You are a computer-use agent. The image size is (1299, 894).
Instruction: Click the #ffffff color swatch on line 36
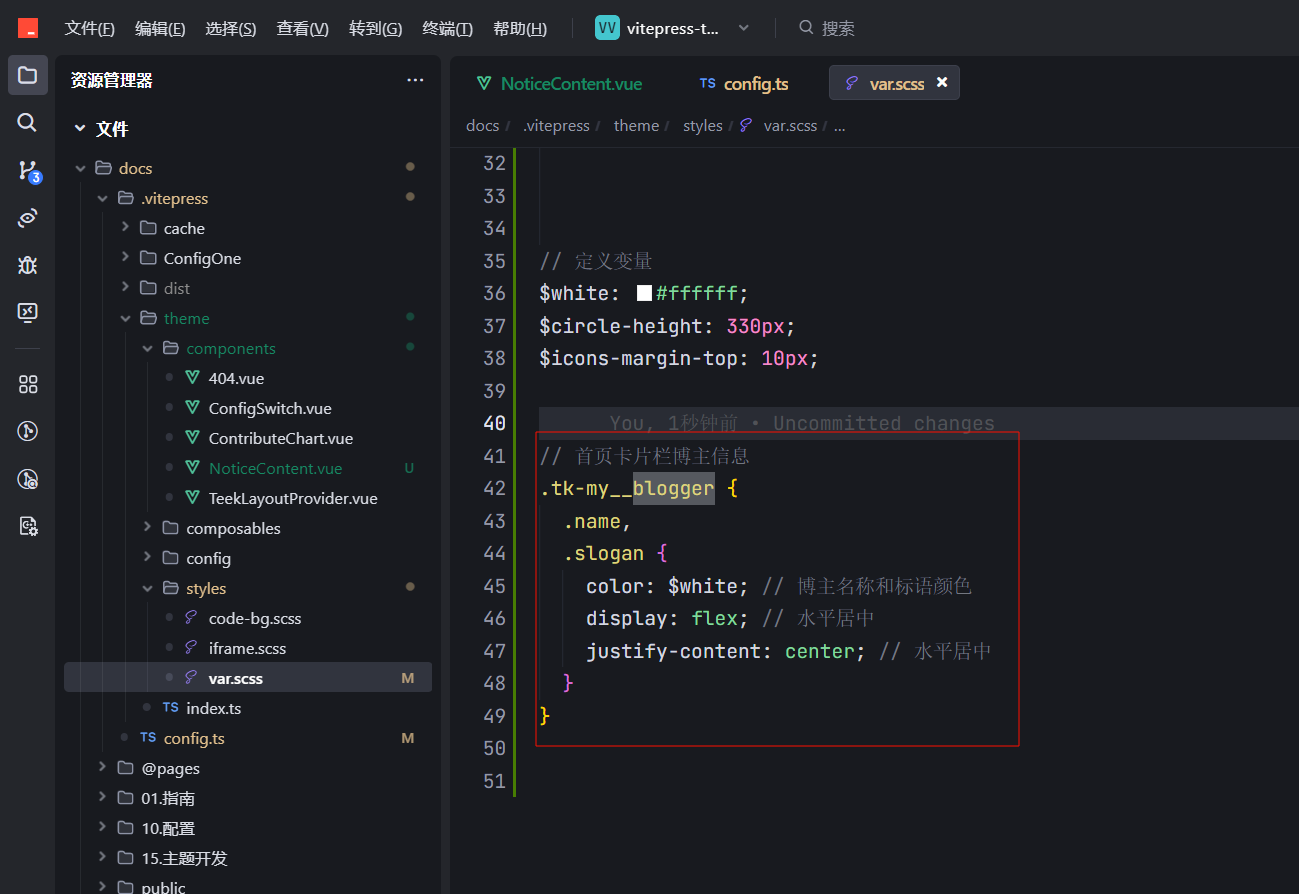click(x=644, y=294)
